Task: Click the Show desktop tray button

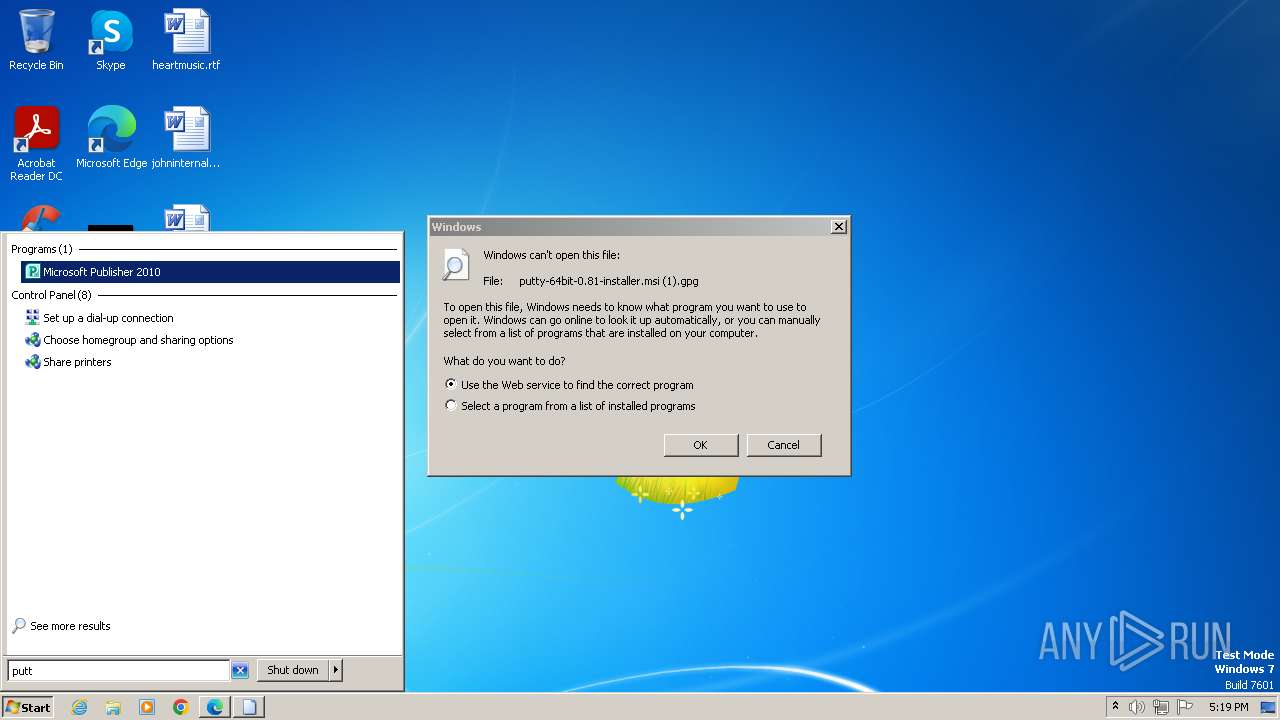Action: [x=1269, y=707]
